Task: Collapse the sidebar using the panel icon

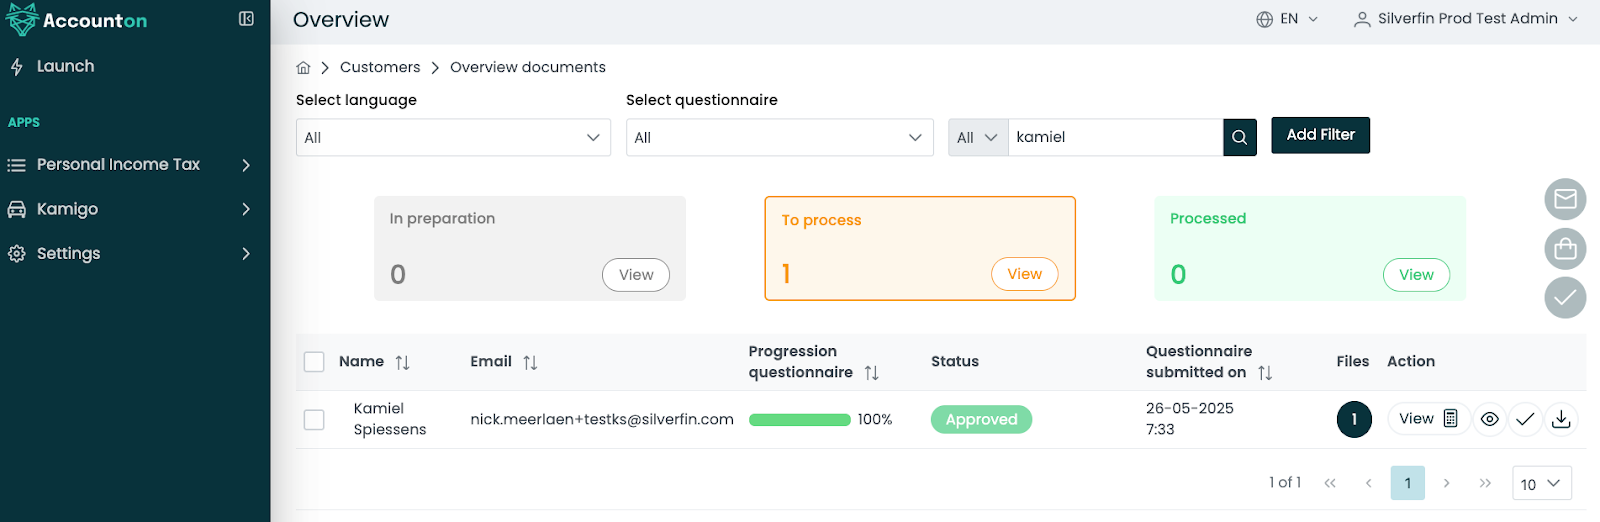Action: click(246, 19)
